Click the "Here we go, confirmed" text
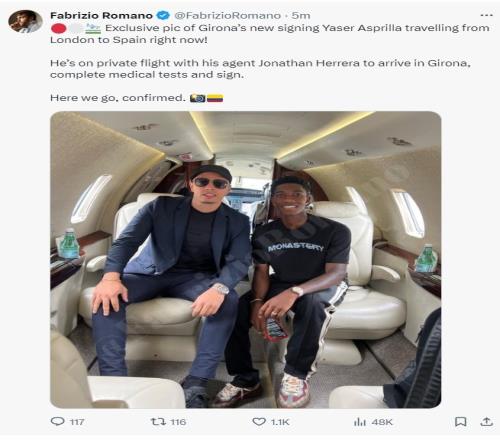This screenshot has width=500, height=440. pyautogui.click(x=118, y=98)
